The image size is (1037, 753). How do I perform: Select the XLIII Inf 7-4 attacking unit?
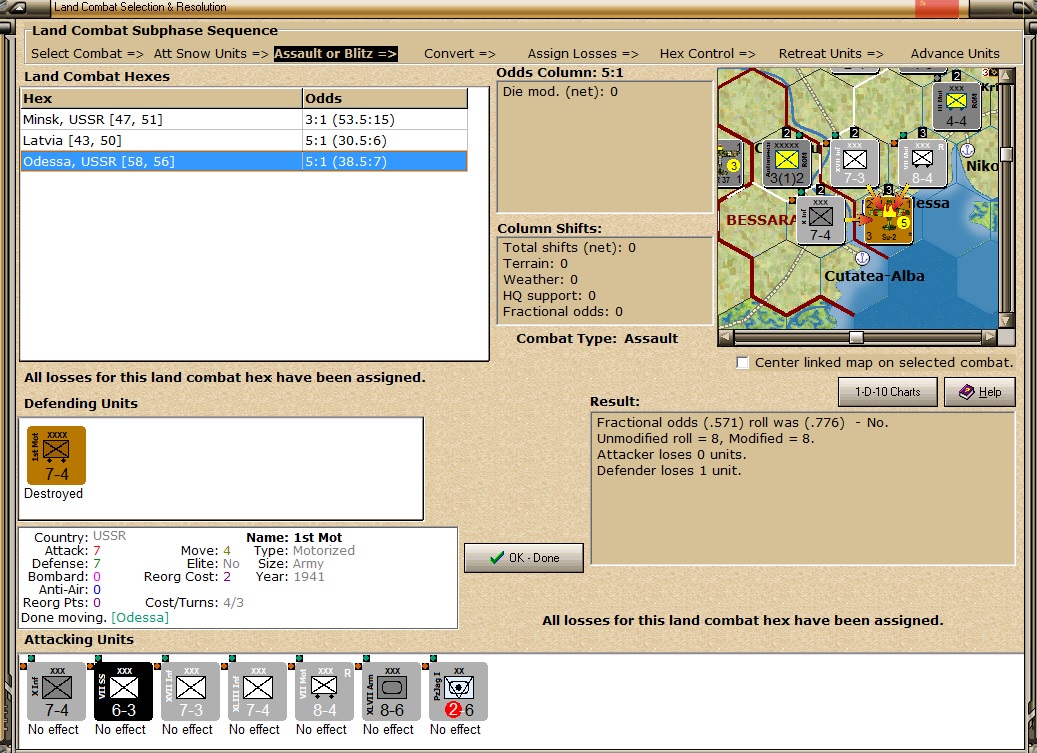pyautogui.click(x=257, y=692)
